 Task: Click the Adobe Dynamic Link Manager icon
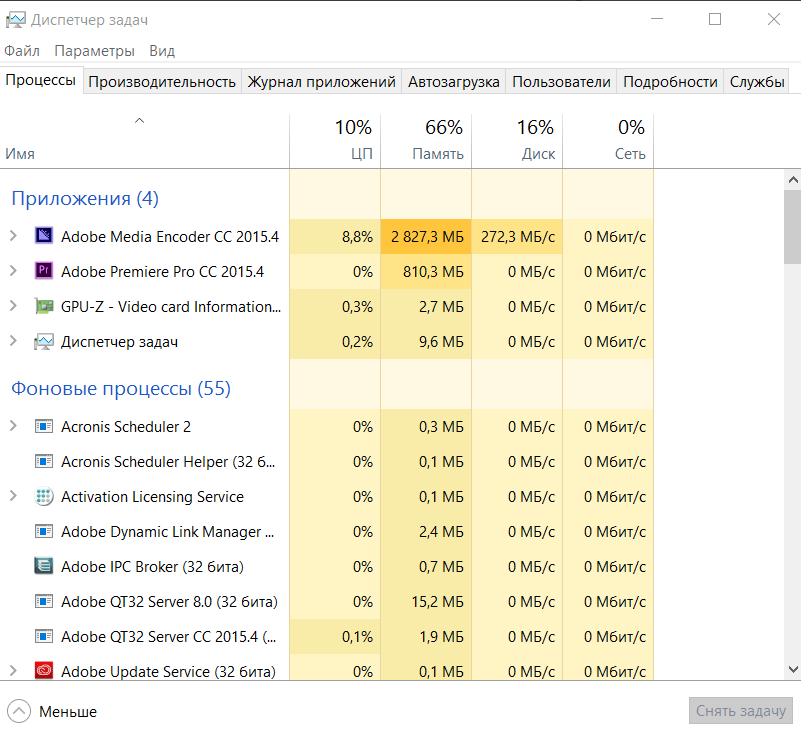(44, 532)
